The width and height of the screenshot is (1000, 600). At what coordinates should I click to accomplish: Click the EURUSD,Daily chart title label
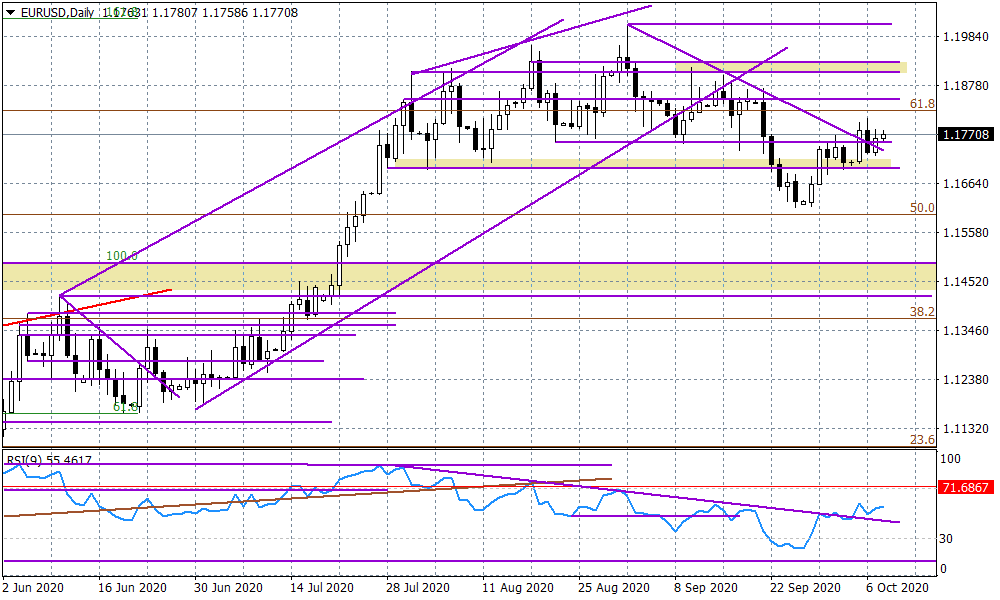[59, 14]
